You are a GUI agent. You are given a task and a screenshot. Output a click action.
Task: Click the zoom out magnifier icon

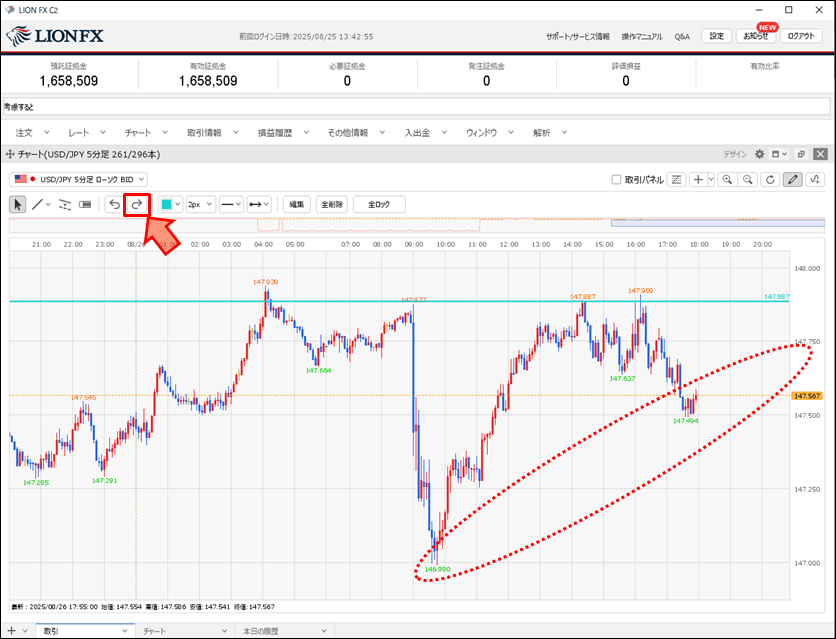tap(747, 180)
